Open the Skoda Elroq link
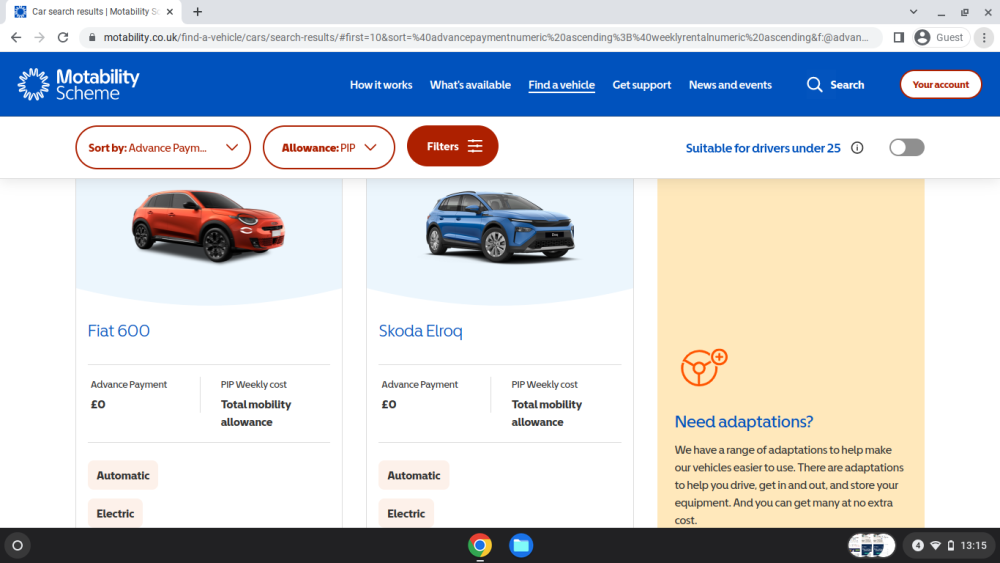 coord(420,331)
